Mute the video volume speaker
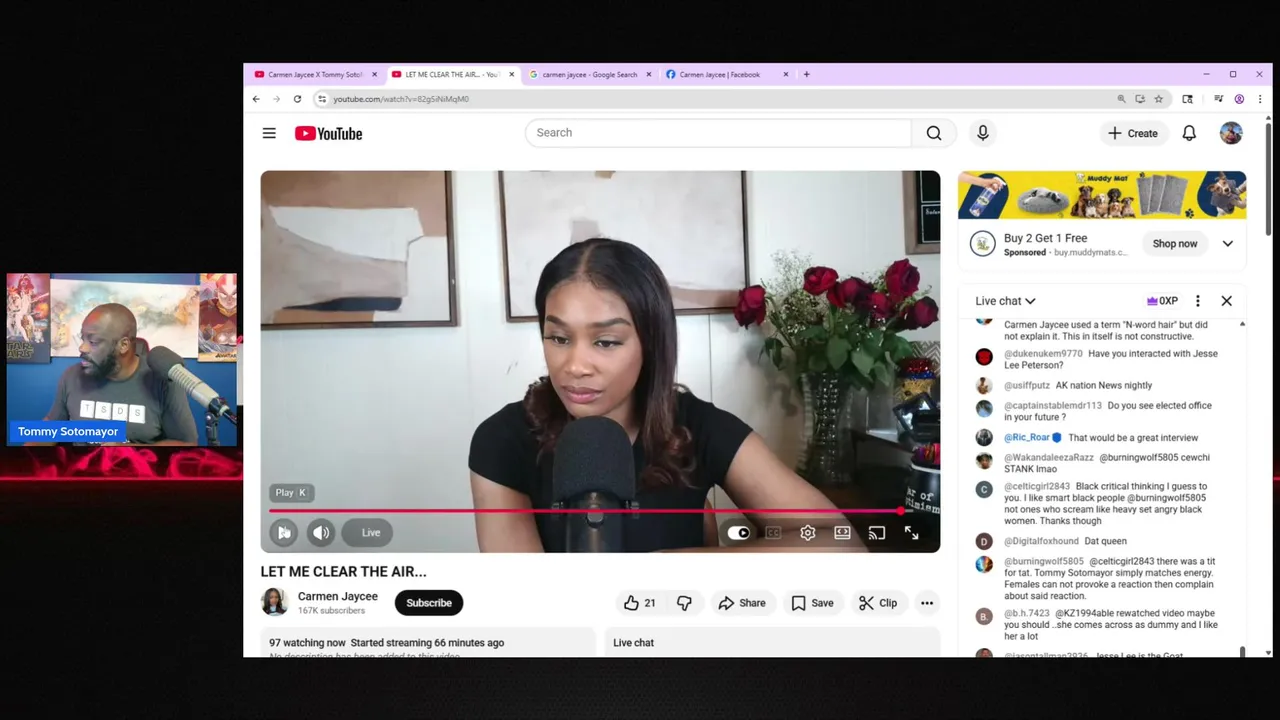Viewport: 1280px width, 720px height. tap(321, 533)
